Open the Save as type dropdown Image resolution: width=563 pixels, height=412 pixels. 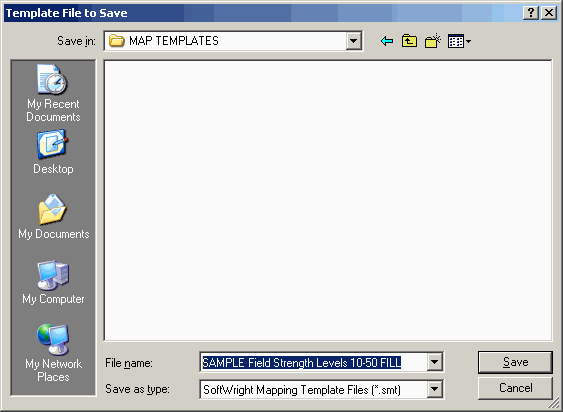(434, 389)
